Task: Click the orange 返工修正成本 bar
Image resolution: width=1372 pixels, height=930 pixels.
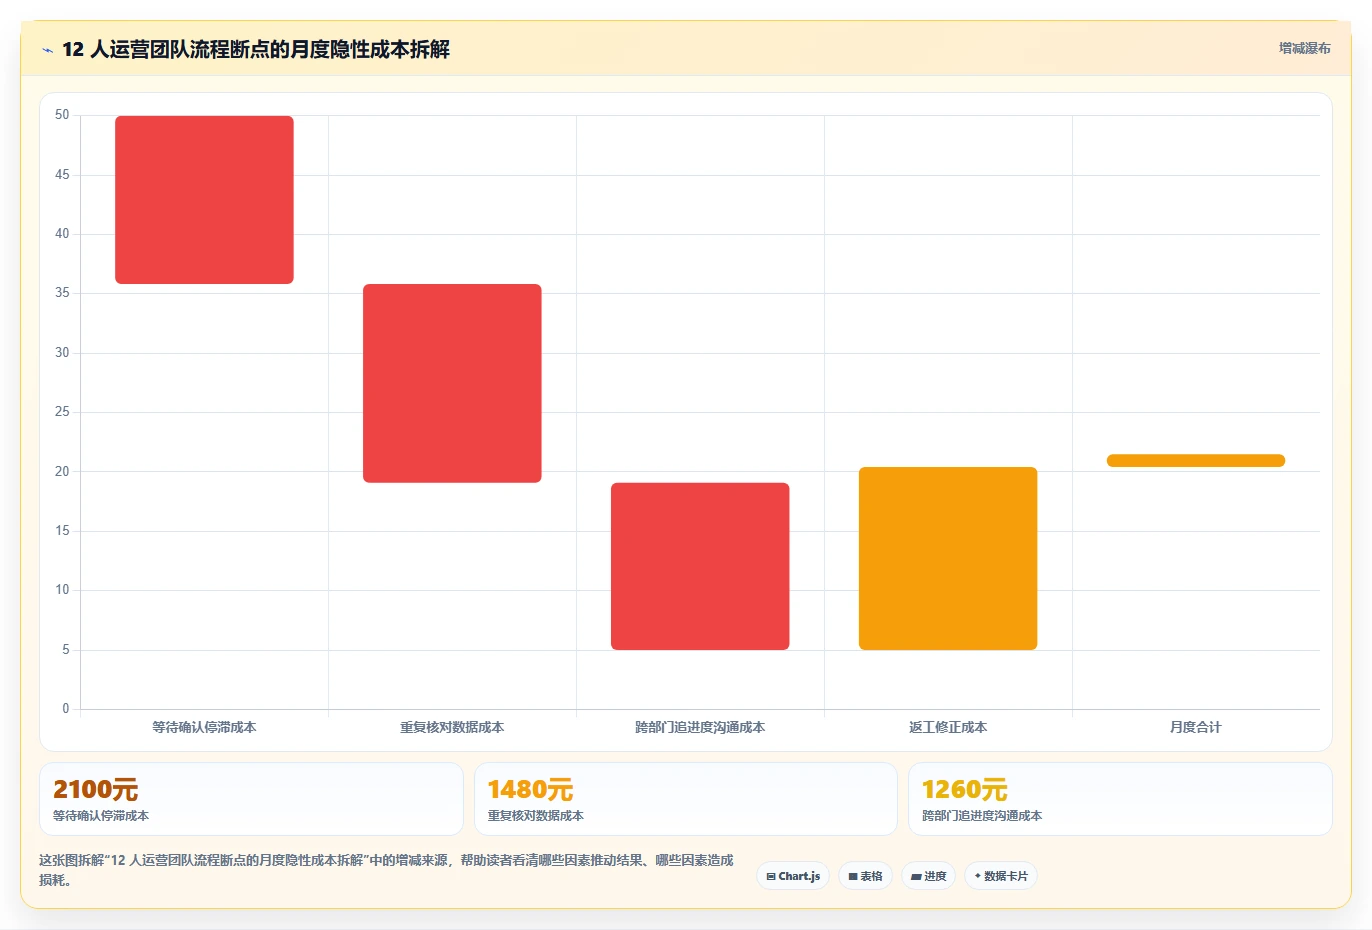Action: [x=948, y=558]
